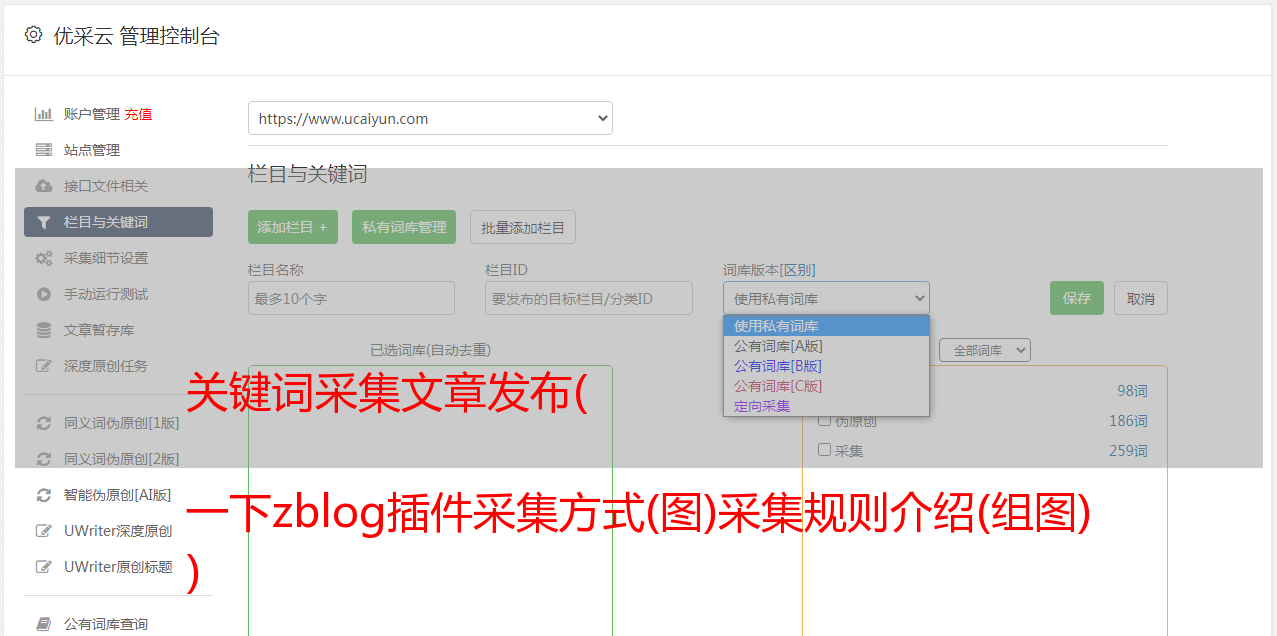The image size is (1277, 636).
Task: Select 使用私有词库 option in the list
Action: (x=826, y=326)
